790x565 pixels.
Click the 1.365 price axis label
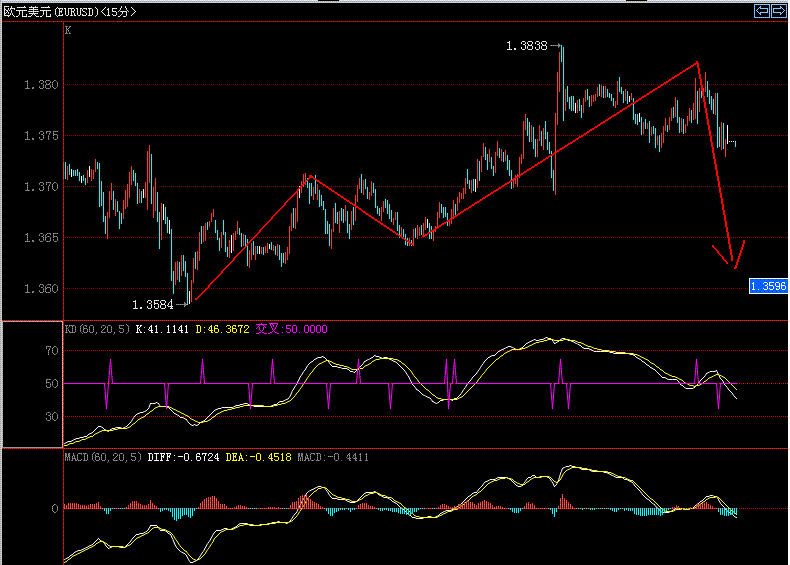pos(41,237)
